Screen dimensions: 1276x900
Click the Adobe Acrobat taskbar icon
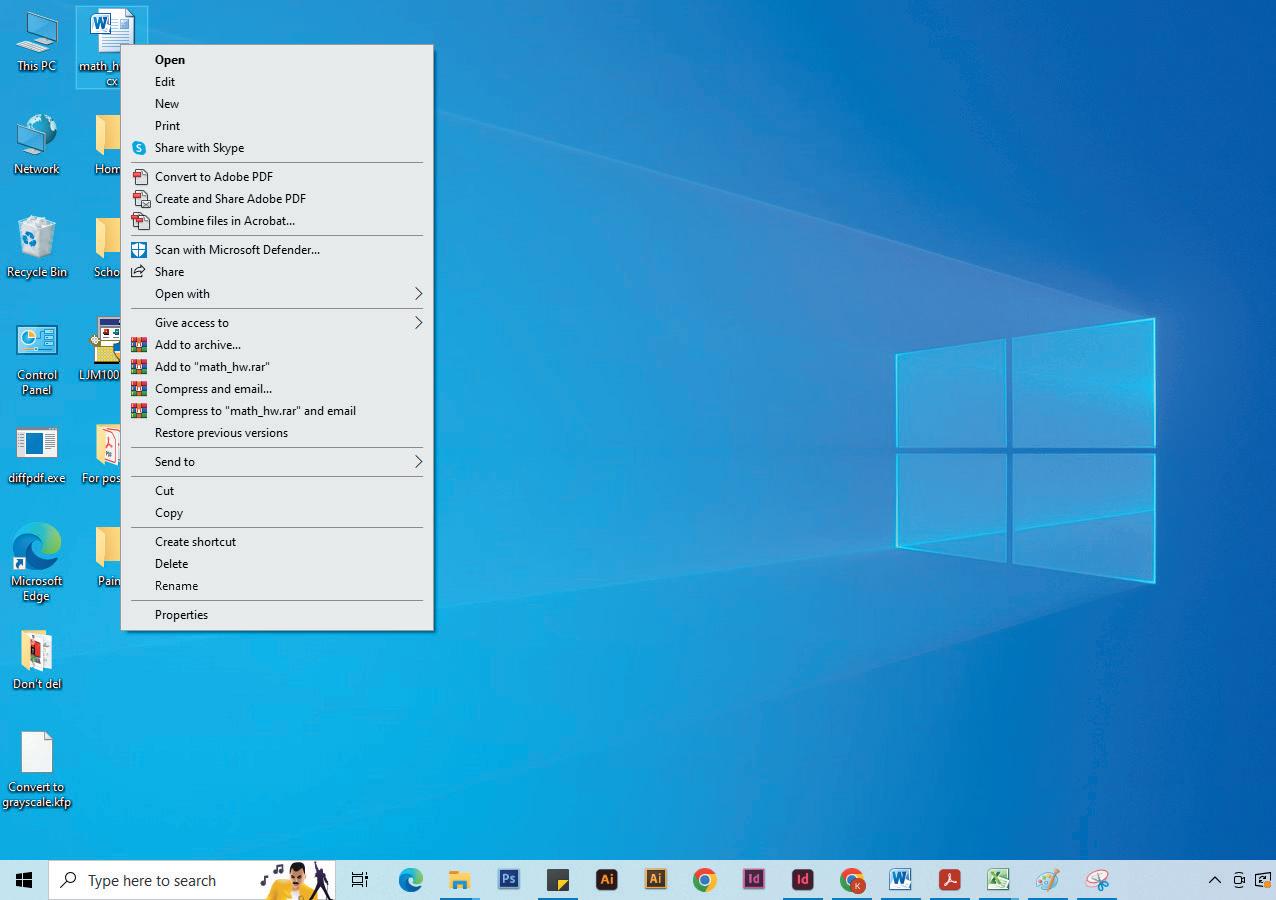(x=949, y=880)
